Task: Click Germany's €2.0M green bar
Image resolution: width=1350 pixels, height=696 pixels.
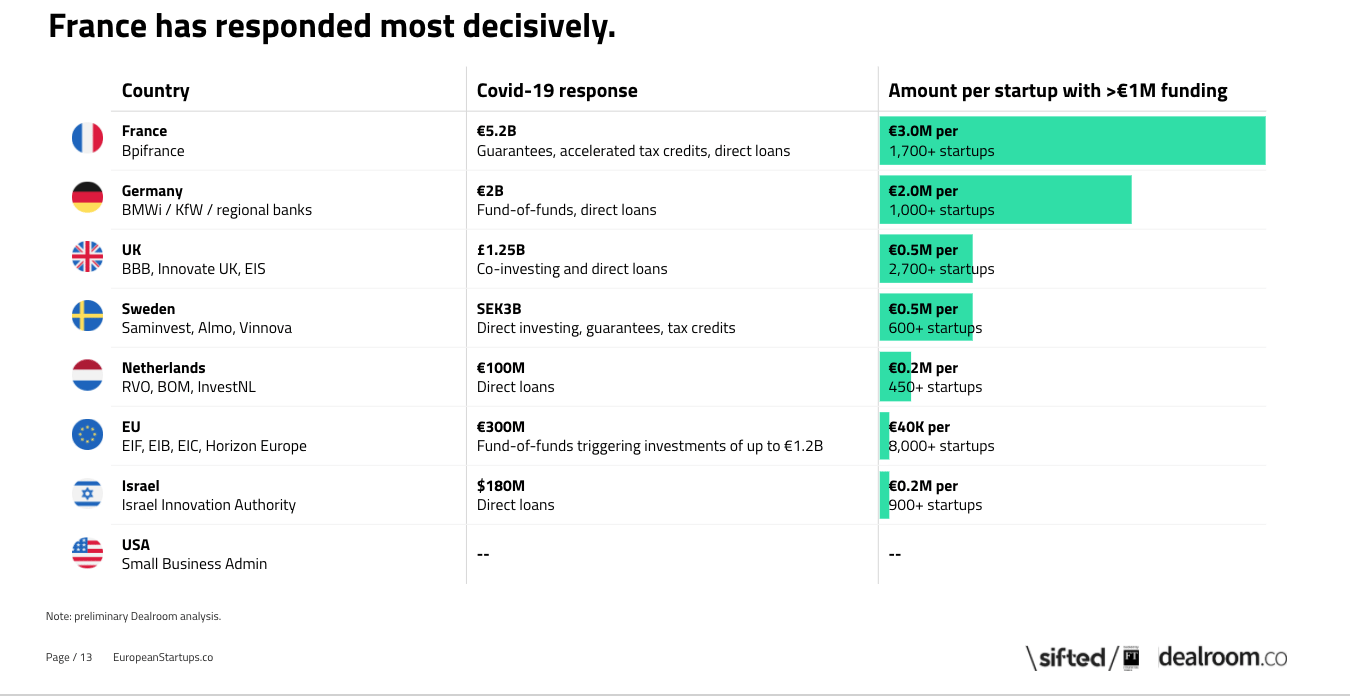Action: 1006,199
